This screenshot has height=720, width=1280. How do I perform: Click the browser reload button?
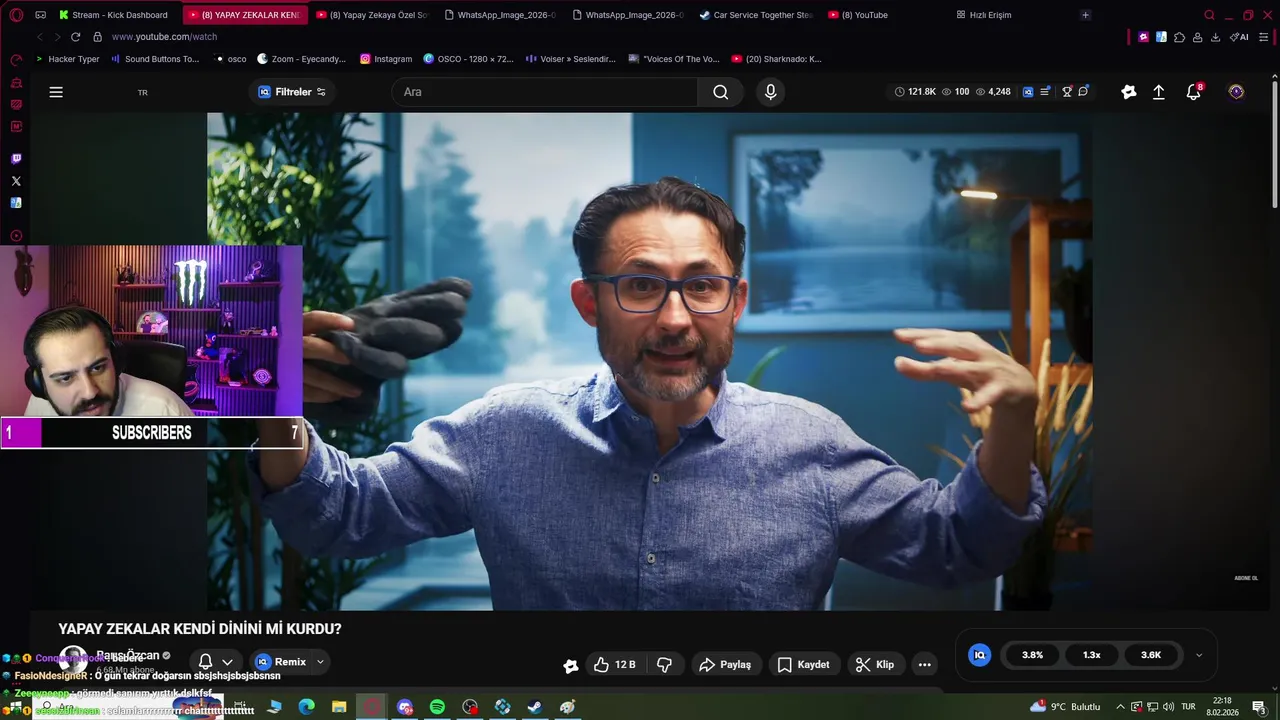coord(75,37)
